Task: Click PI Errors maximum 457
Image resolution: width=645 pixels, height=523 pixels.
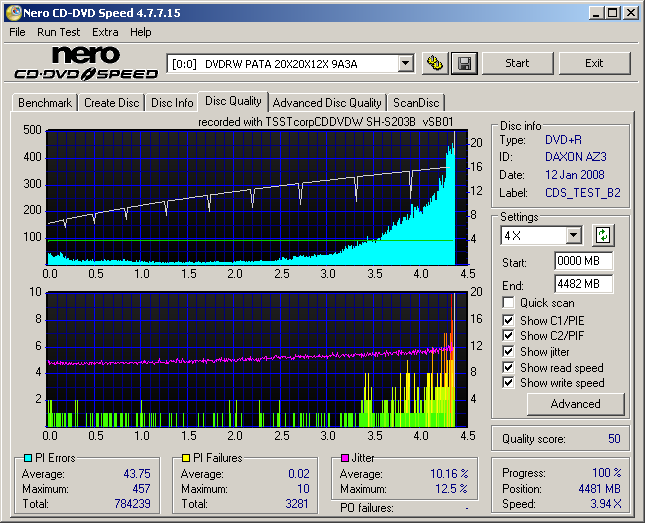Action: [x=141, y=488]
